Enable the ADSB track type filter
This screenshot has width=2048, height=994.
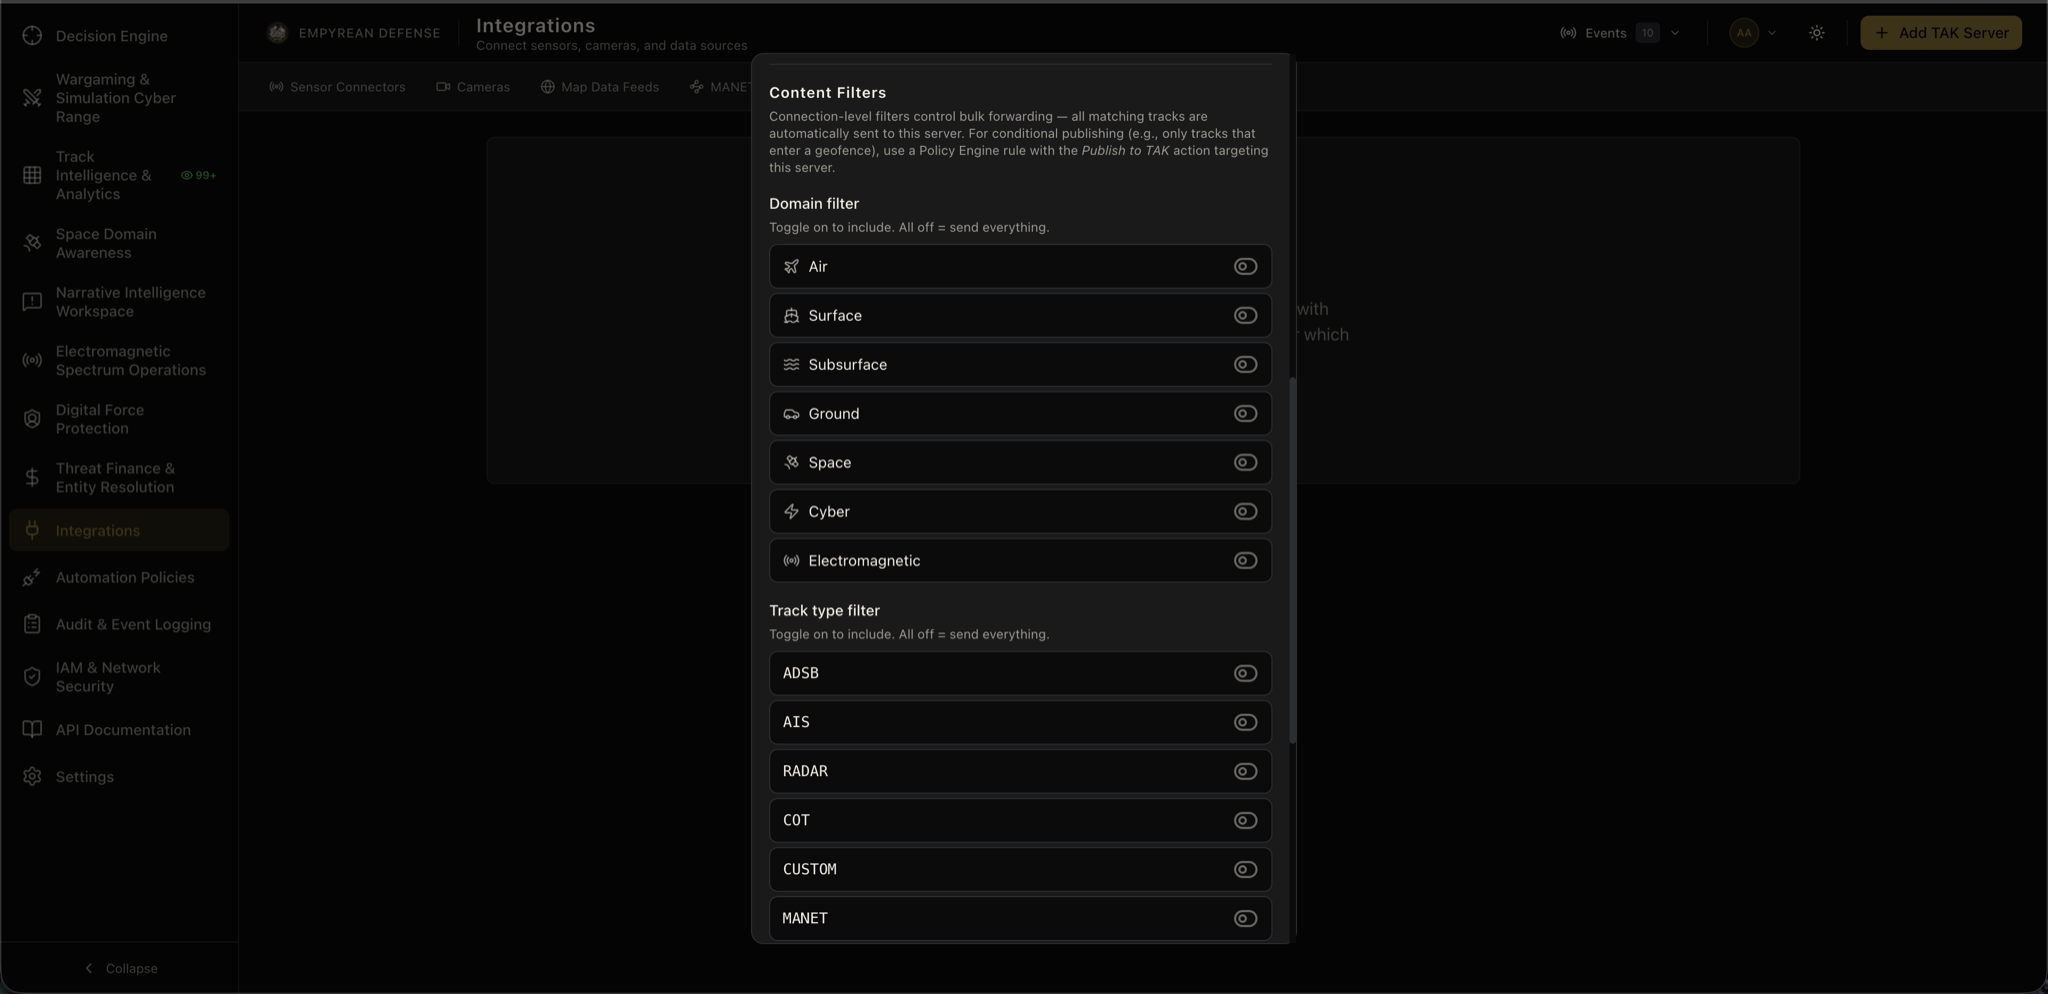point(1245,674)
